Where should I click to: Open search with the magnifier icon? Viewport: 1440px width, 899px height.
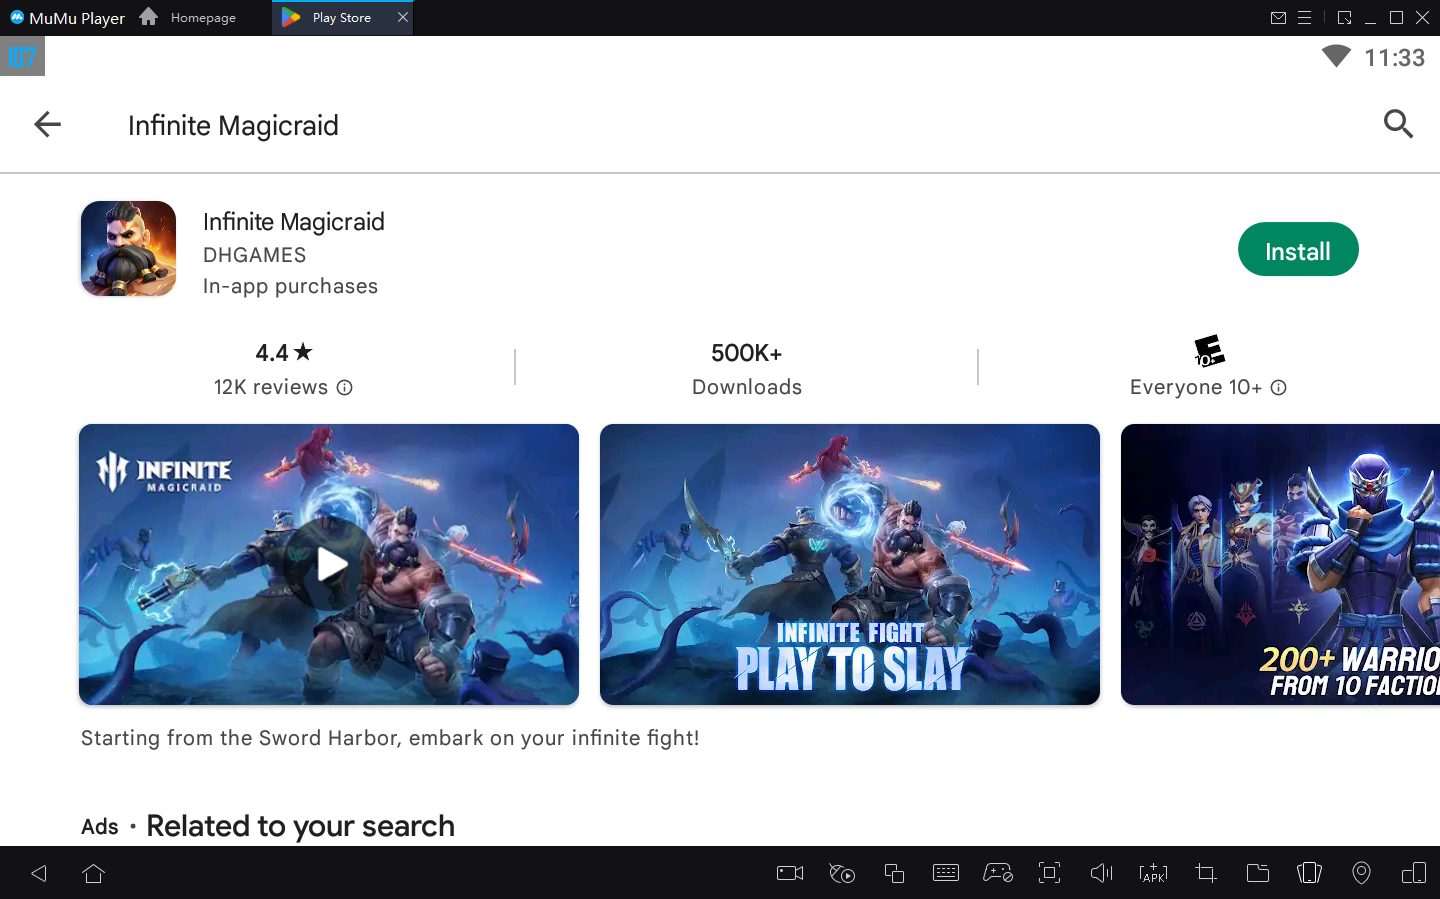coord(1398,124)
